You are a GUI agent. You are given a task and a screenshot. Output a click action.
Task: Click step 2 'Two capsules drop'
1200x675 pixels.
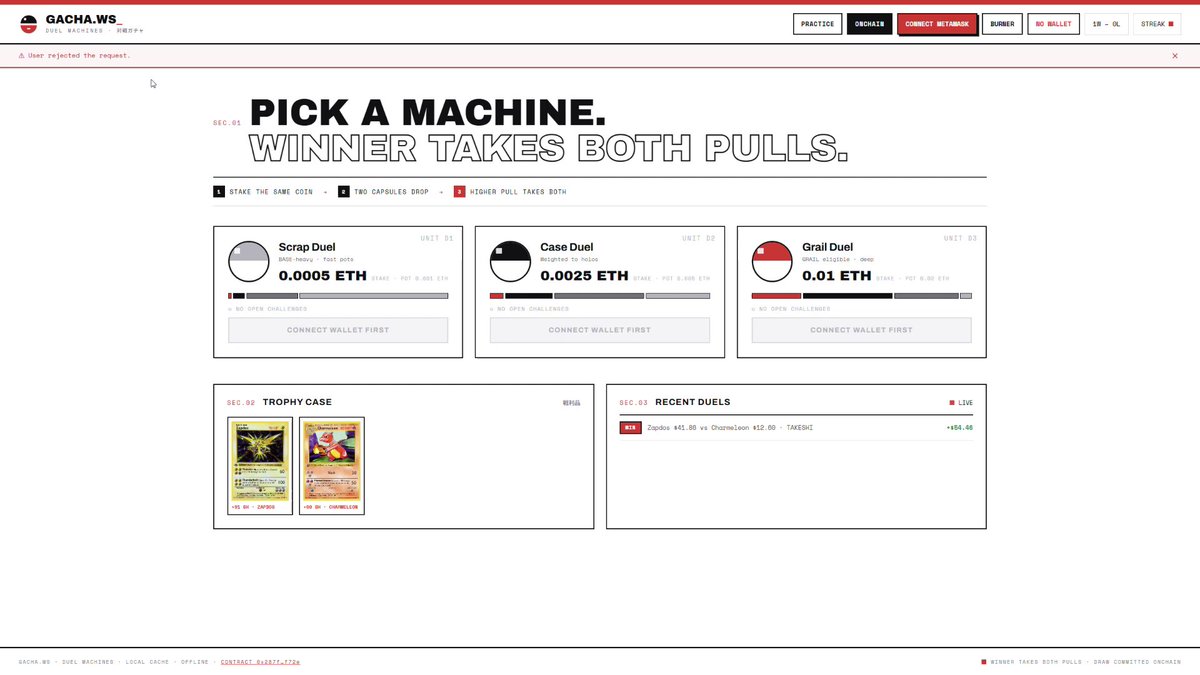(383, 192)
